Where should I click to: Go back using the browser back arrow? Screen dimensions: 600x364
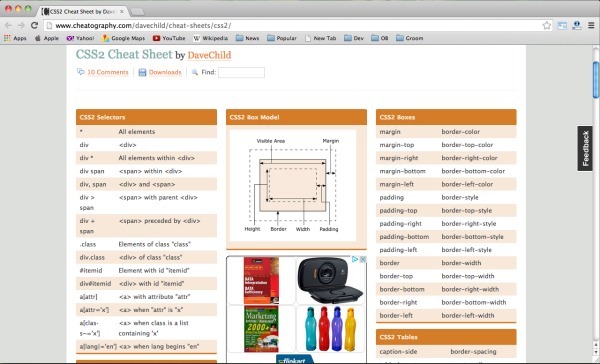tap(8, 25)
